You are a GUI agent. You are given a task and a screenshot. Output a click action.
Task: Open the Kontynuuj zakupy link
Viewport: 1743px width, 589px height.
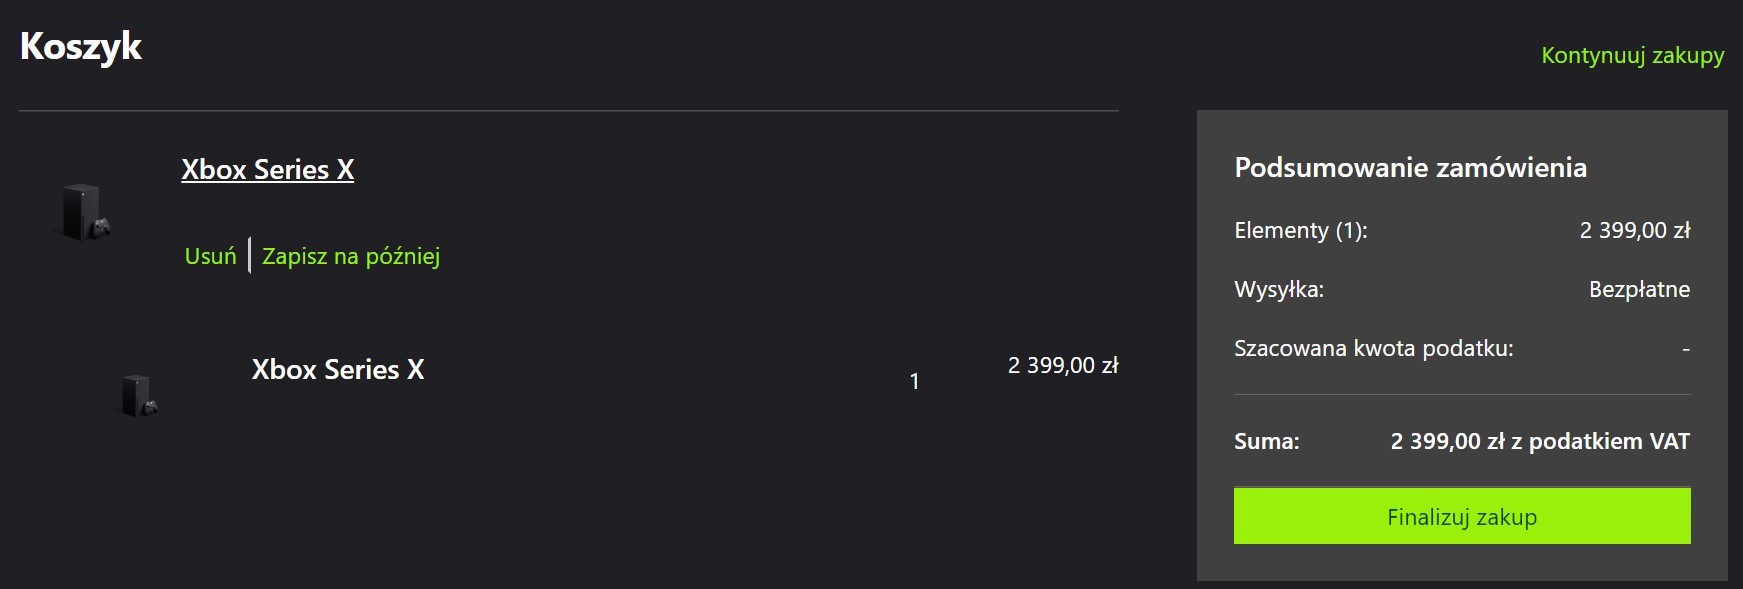[1632, 55]
